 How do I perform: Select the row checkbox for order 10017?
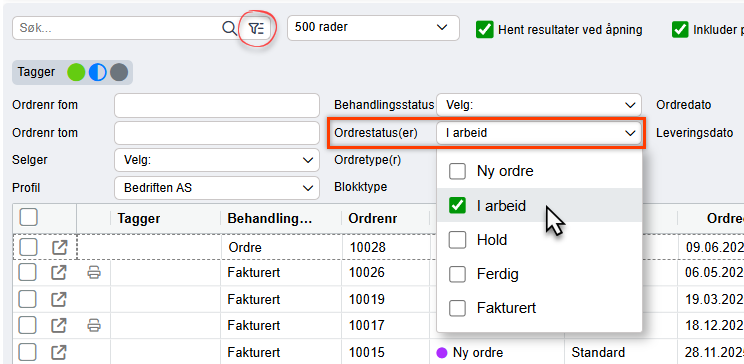28,326
